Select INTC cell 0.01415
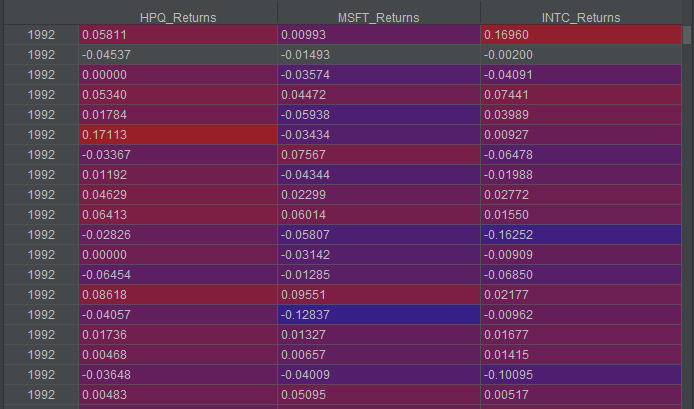Screen dimensions: 694x409 581,355
